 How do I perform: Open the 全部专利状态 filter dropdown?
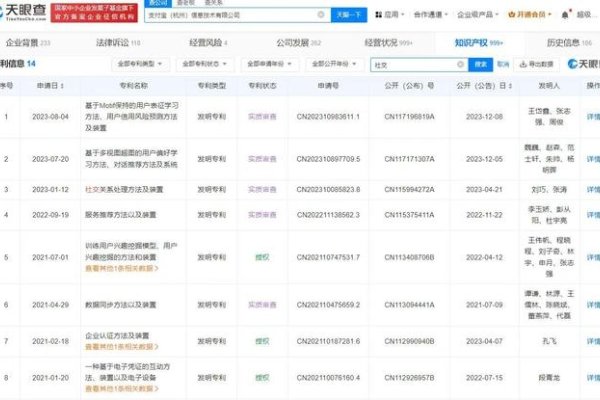(x=204, y=64)
